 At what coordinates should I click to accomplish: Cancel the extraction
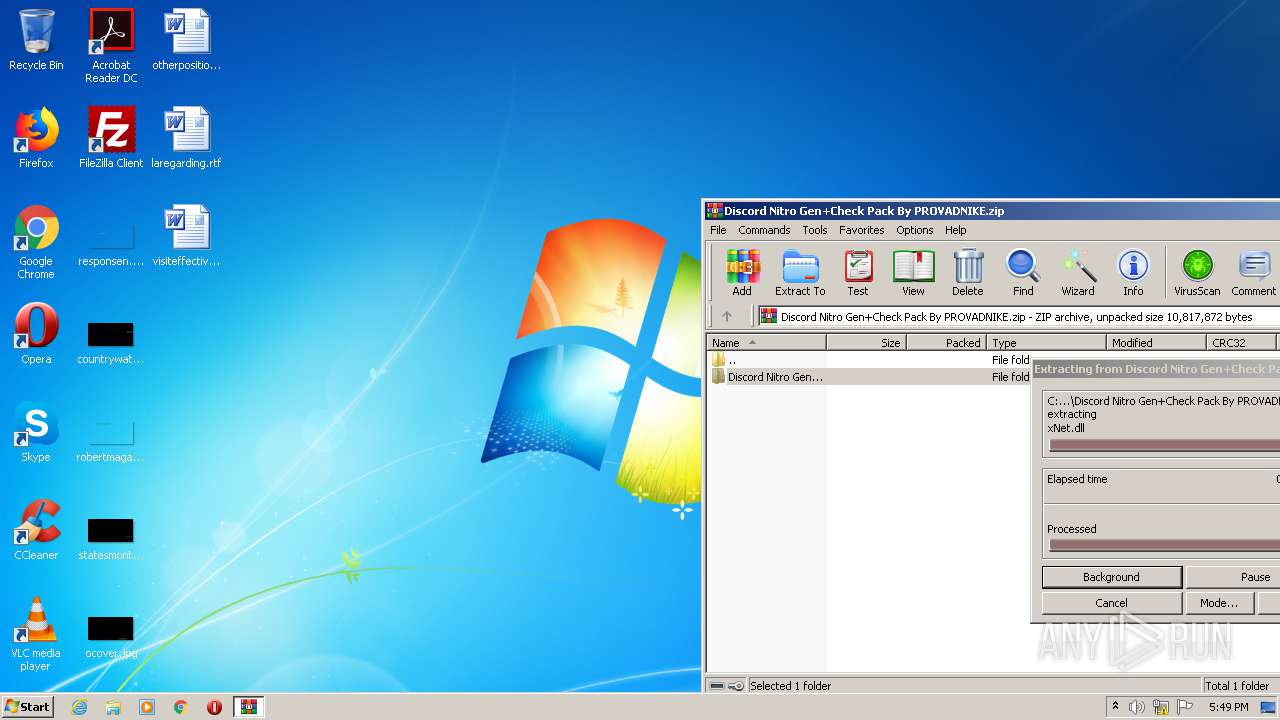(x=1111, y=603)
